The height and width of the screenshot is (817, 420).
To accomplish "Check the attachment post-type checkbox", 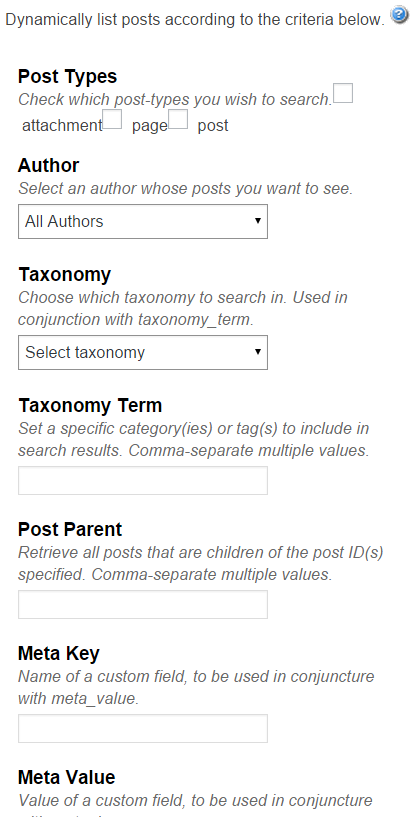I will (343, 93).
